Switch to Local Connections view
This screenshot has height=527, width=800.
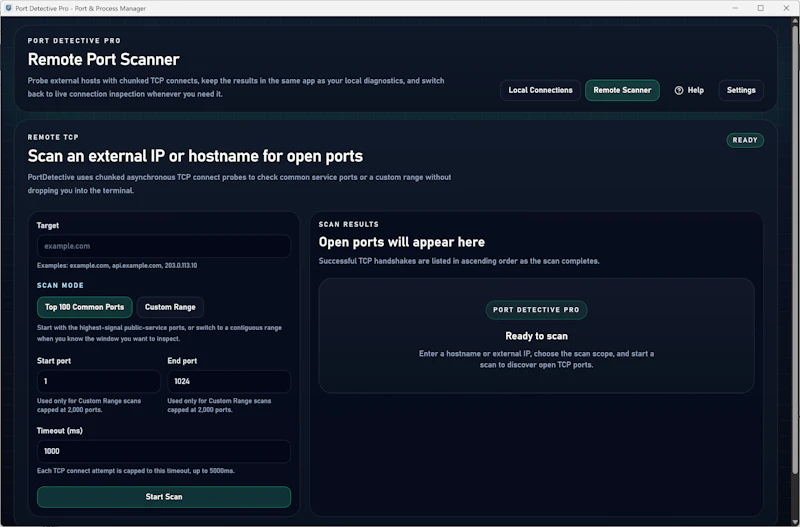pos(540,90)
